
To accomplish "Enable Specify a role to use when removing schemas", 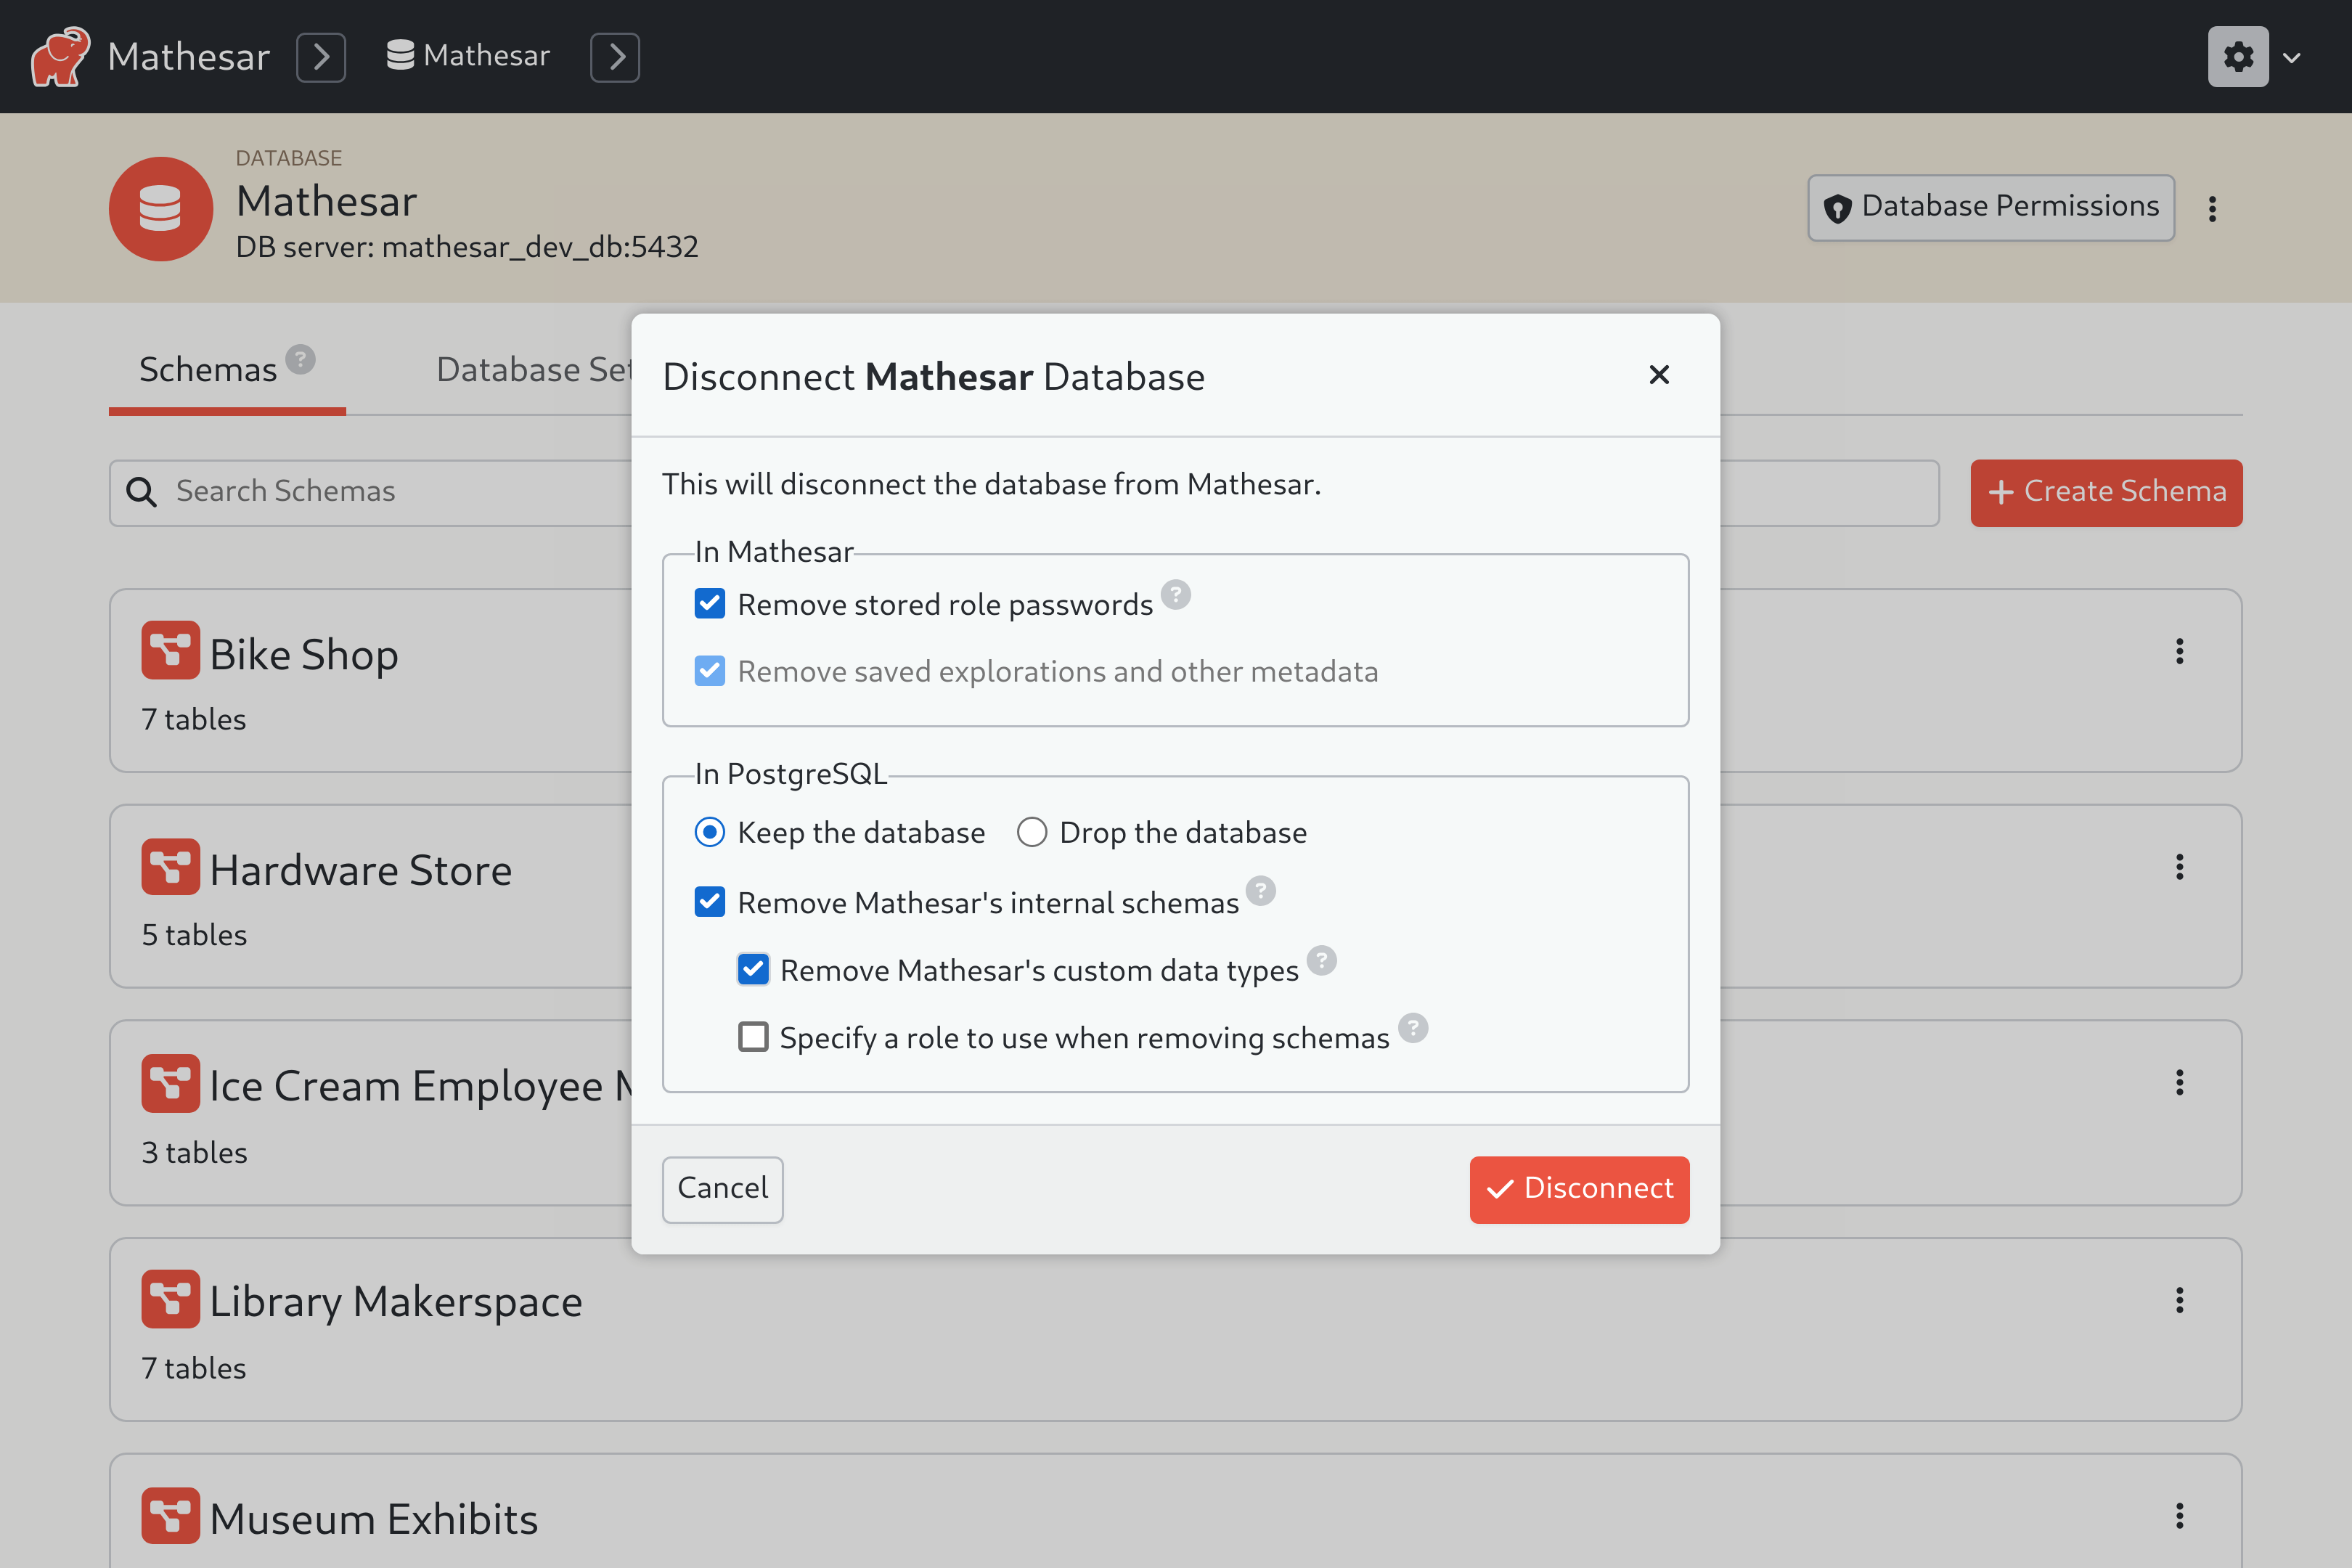I will click(x=752, y=1037).
